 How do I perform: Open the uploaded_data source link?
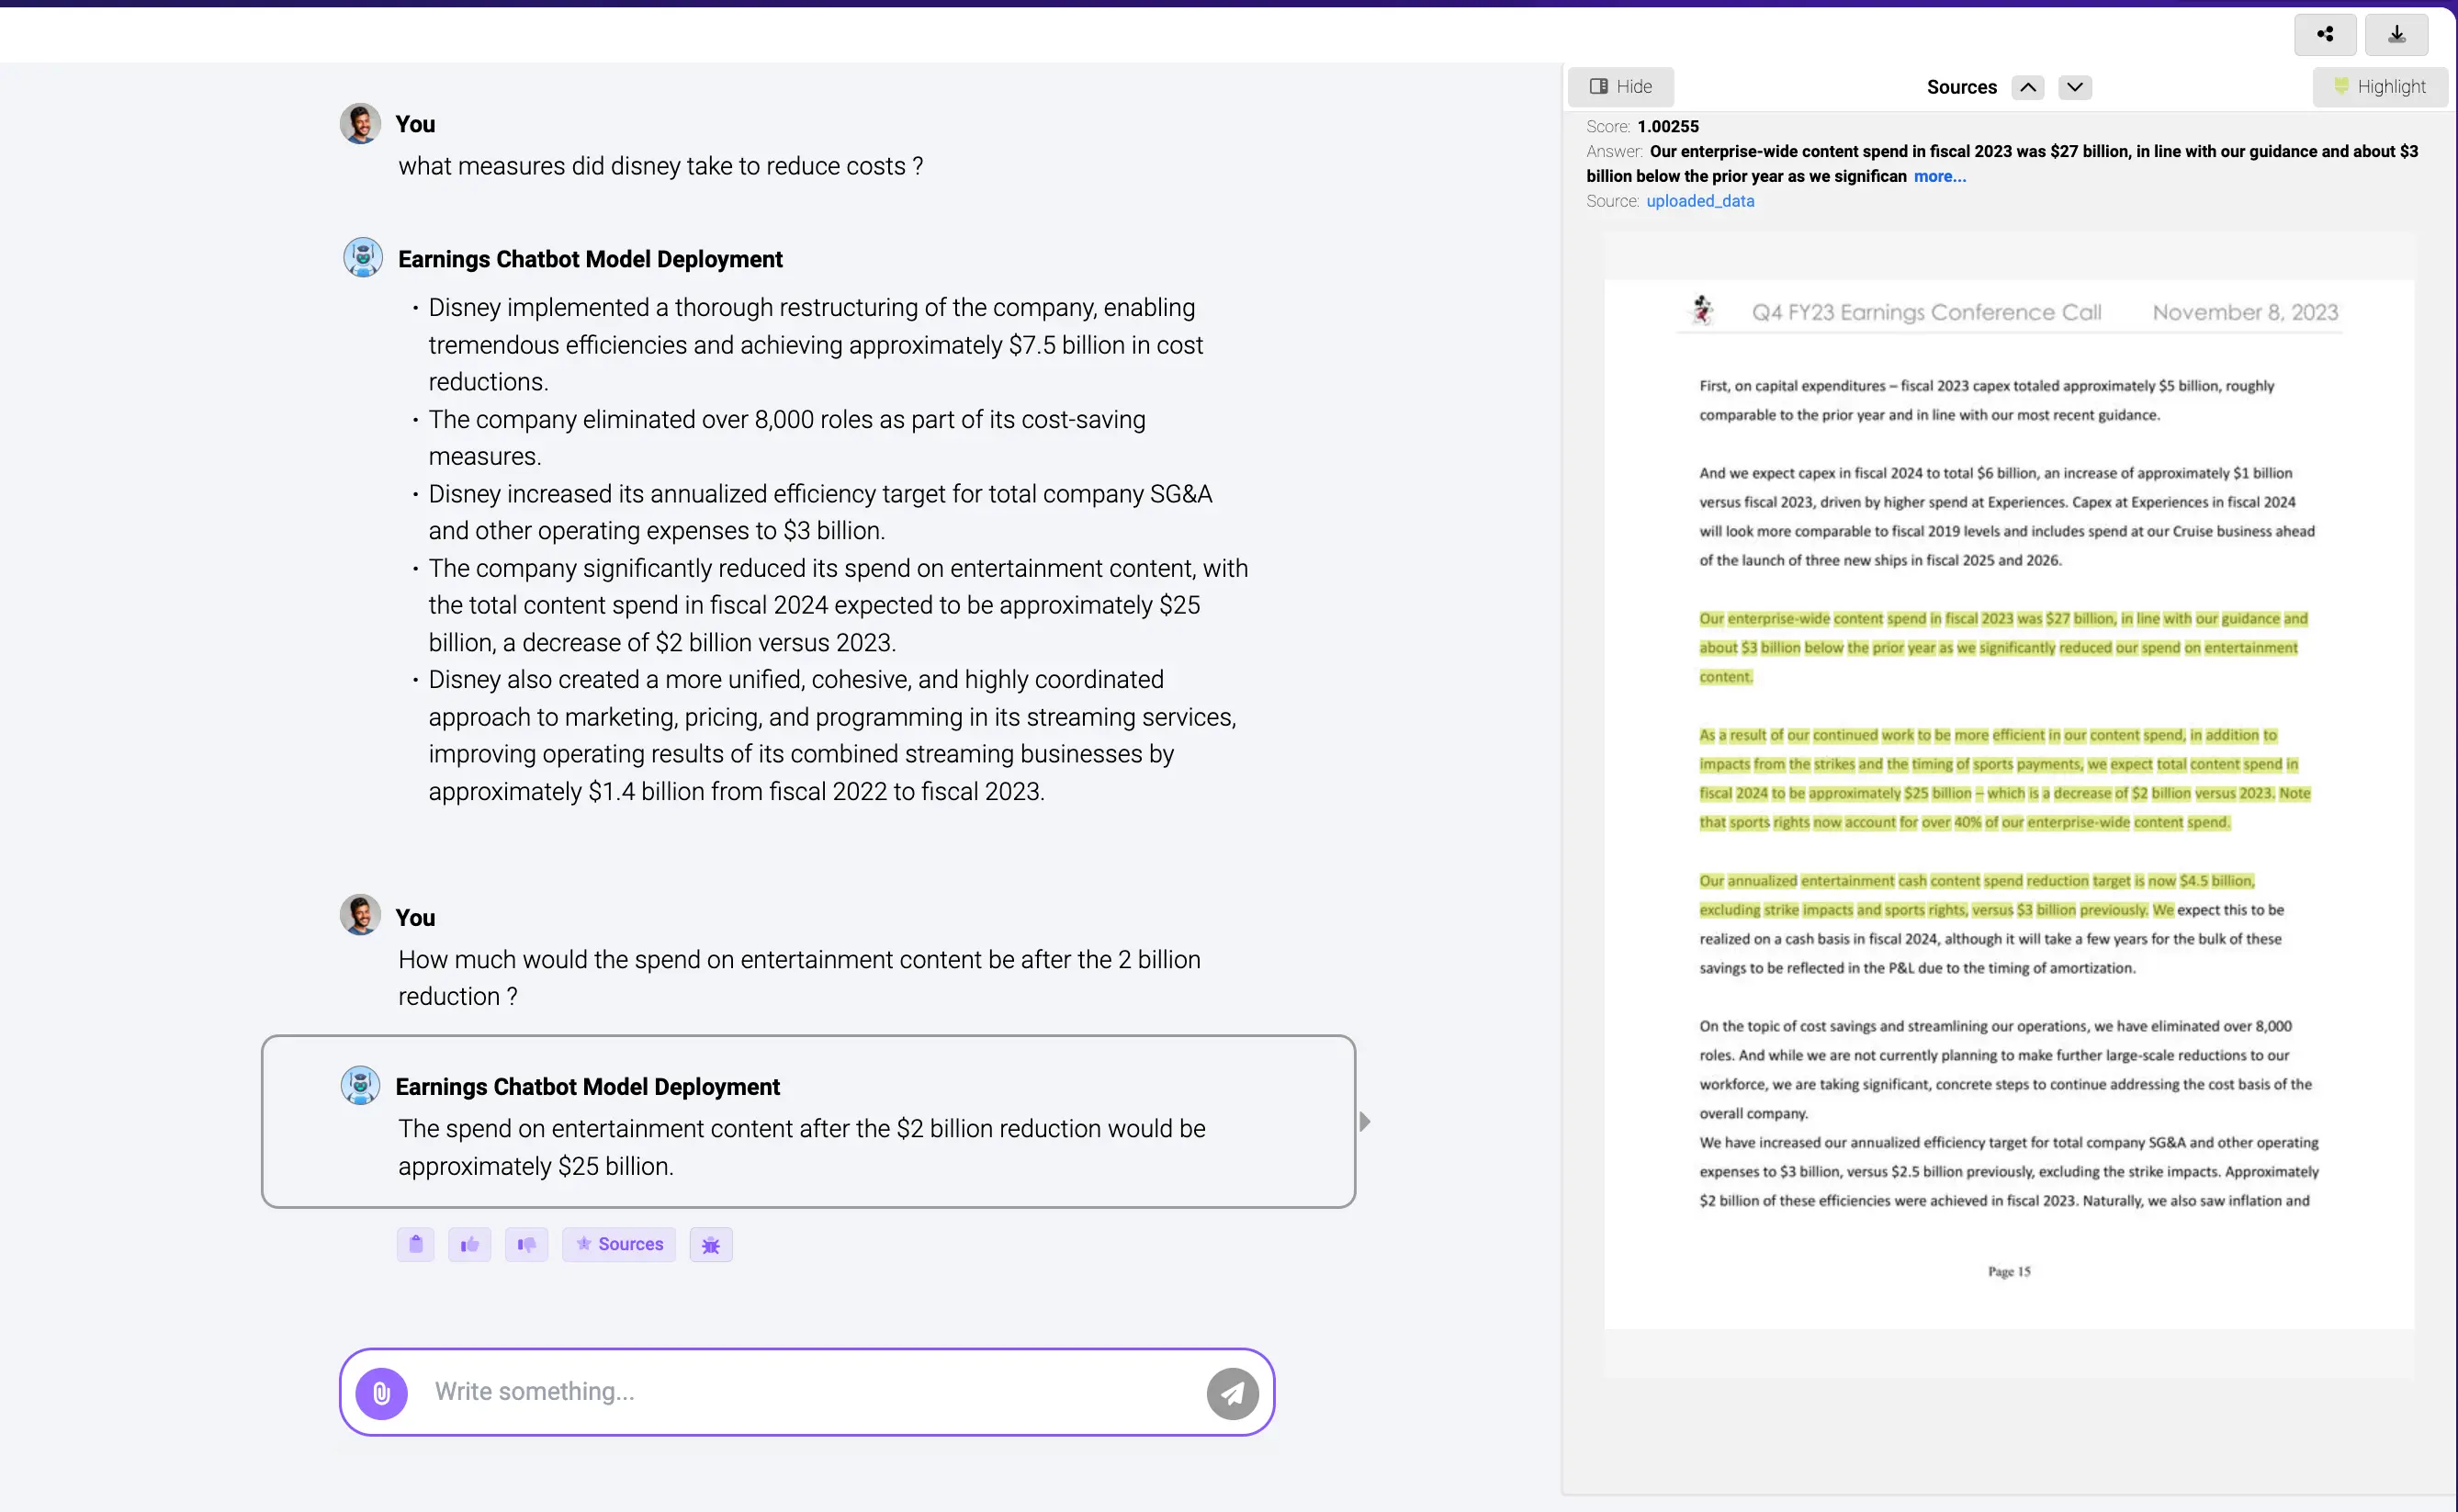pyautogui.click(x=1699, y=201)
